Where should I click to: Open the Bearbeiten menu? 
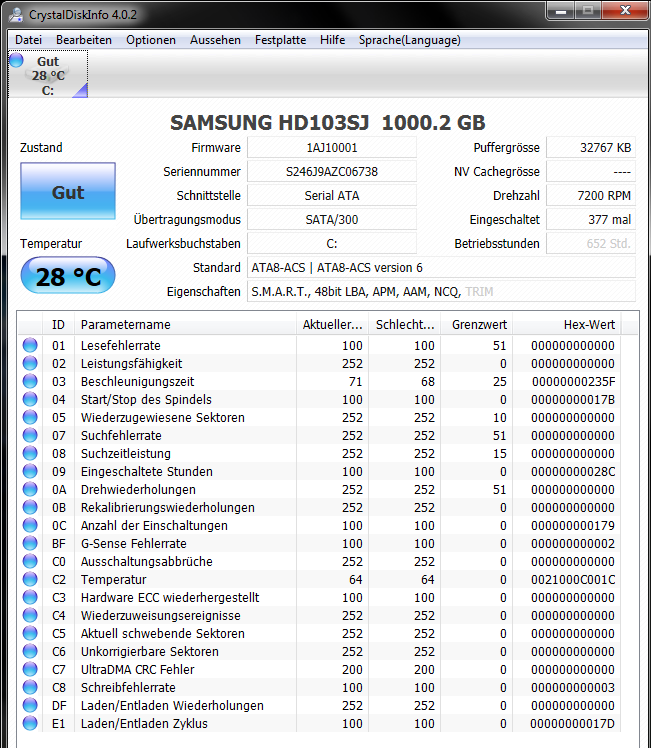(x=84, y=40)
